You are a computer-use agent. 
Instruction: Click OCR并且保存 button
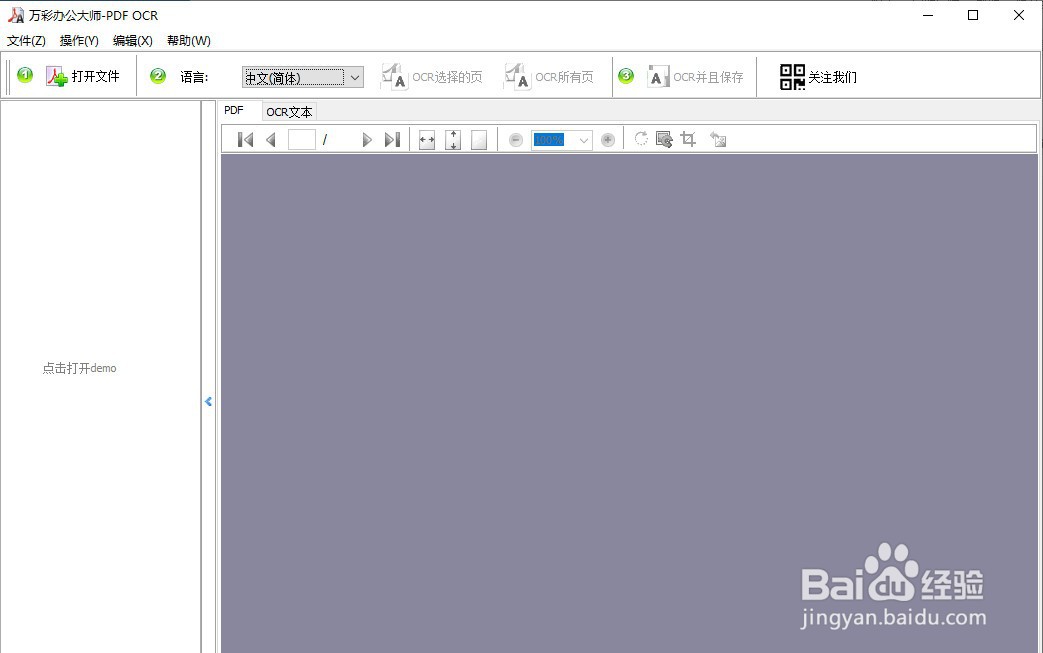(x=695, y=77)
